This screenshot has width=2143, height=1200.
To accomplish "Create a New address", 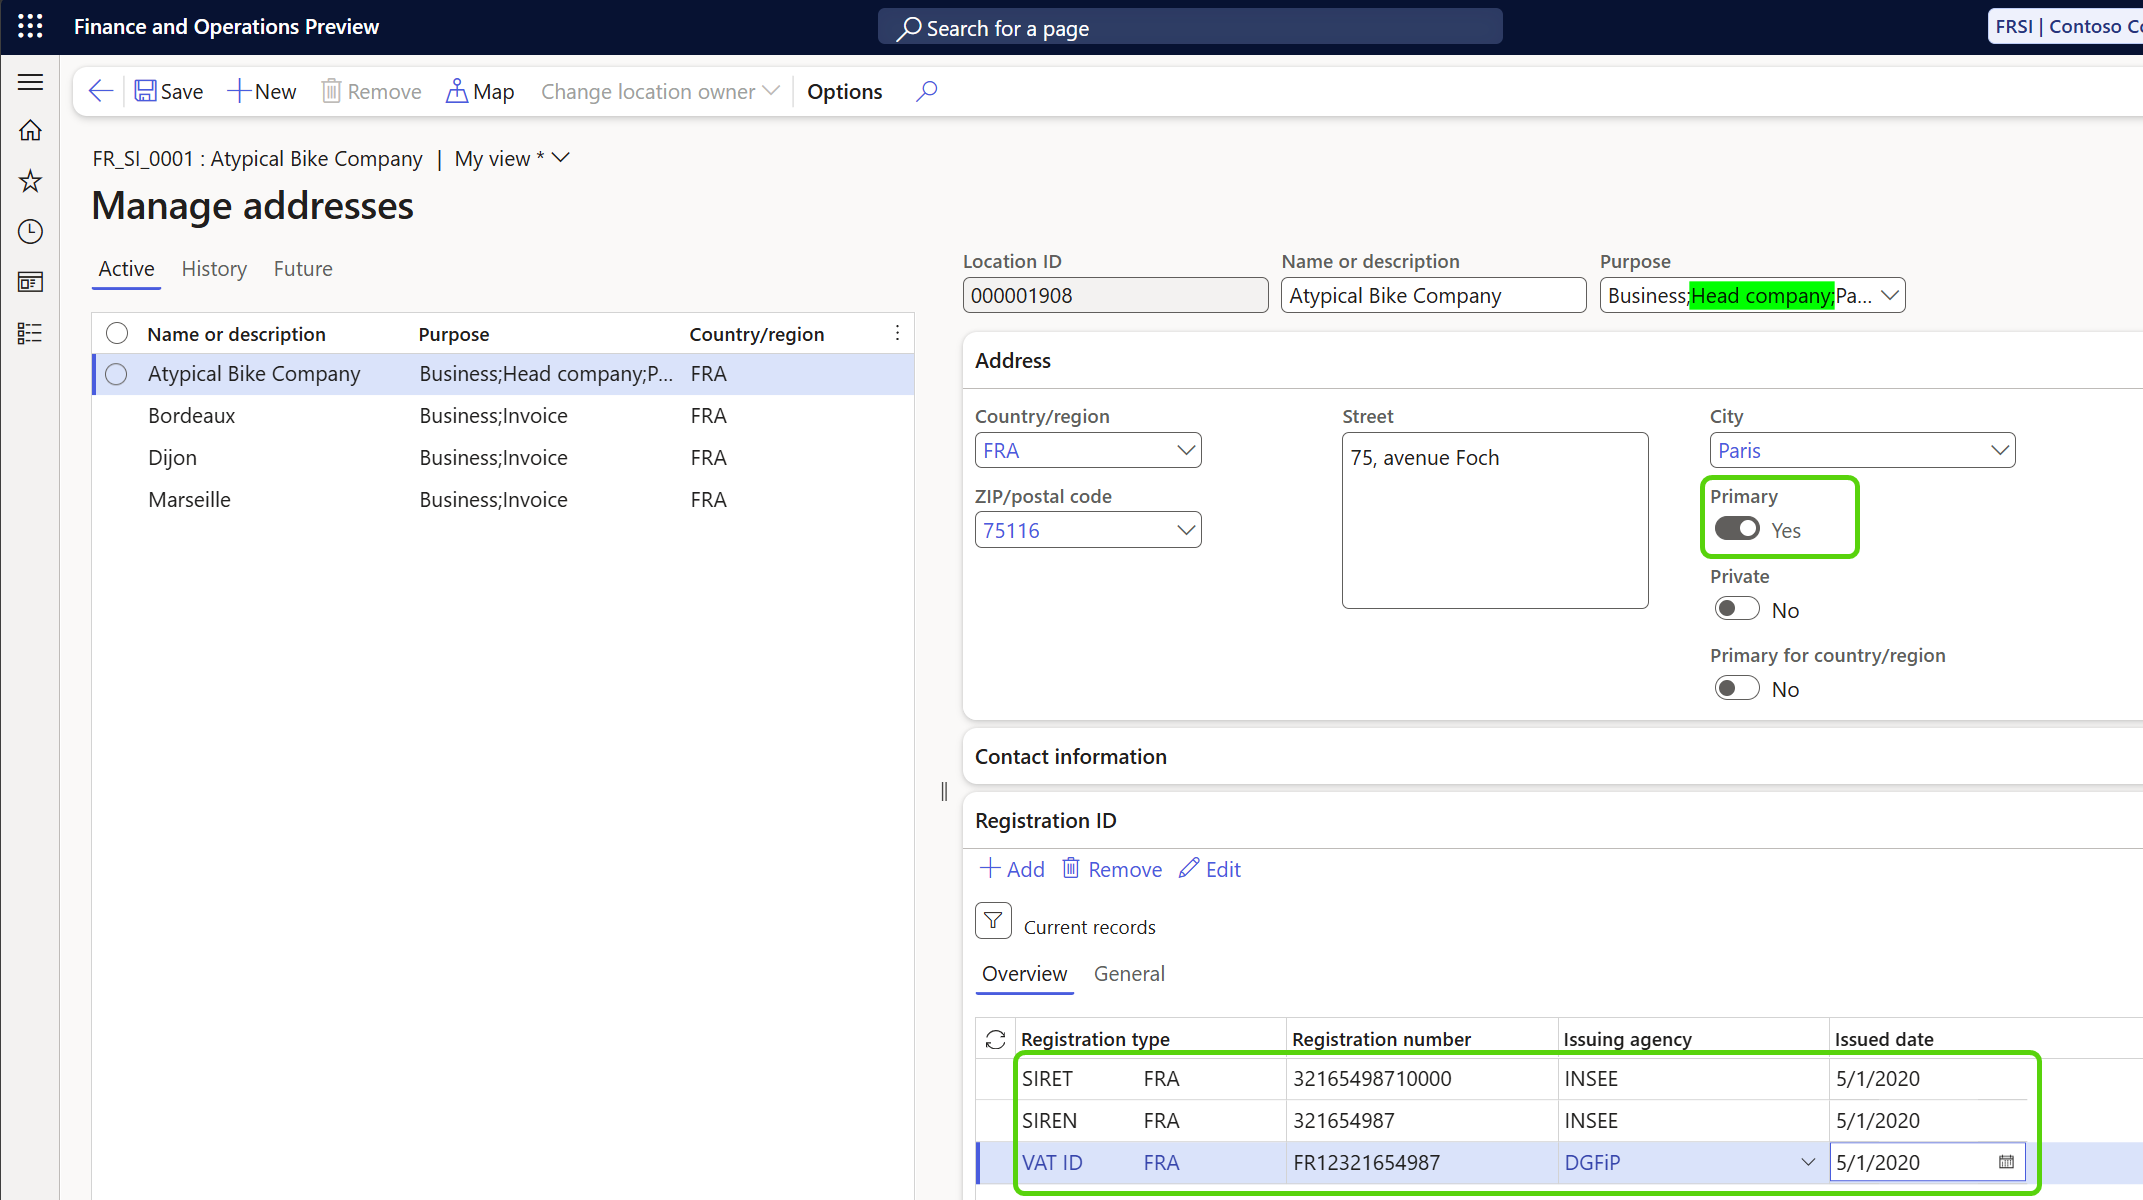I will [x=262, y=91].
